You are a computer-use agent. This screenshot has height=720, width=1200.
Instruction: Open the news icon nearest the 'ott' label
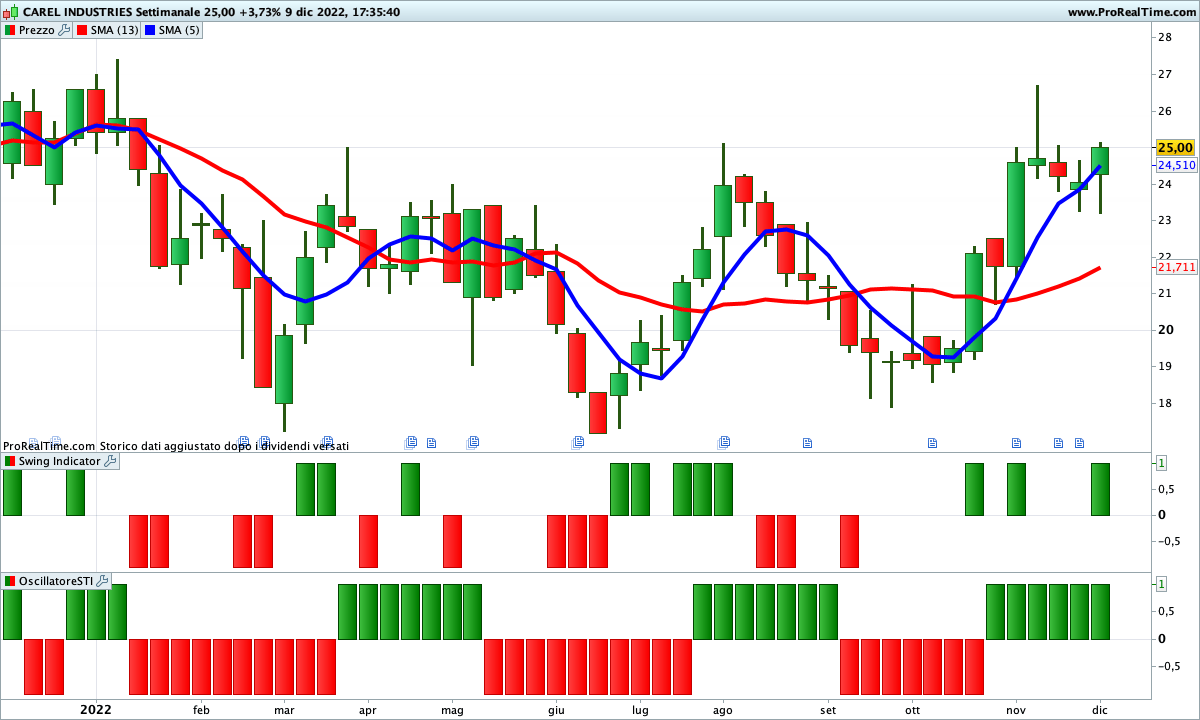933,442
